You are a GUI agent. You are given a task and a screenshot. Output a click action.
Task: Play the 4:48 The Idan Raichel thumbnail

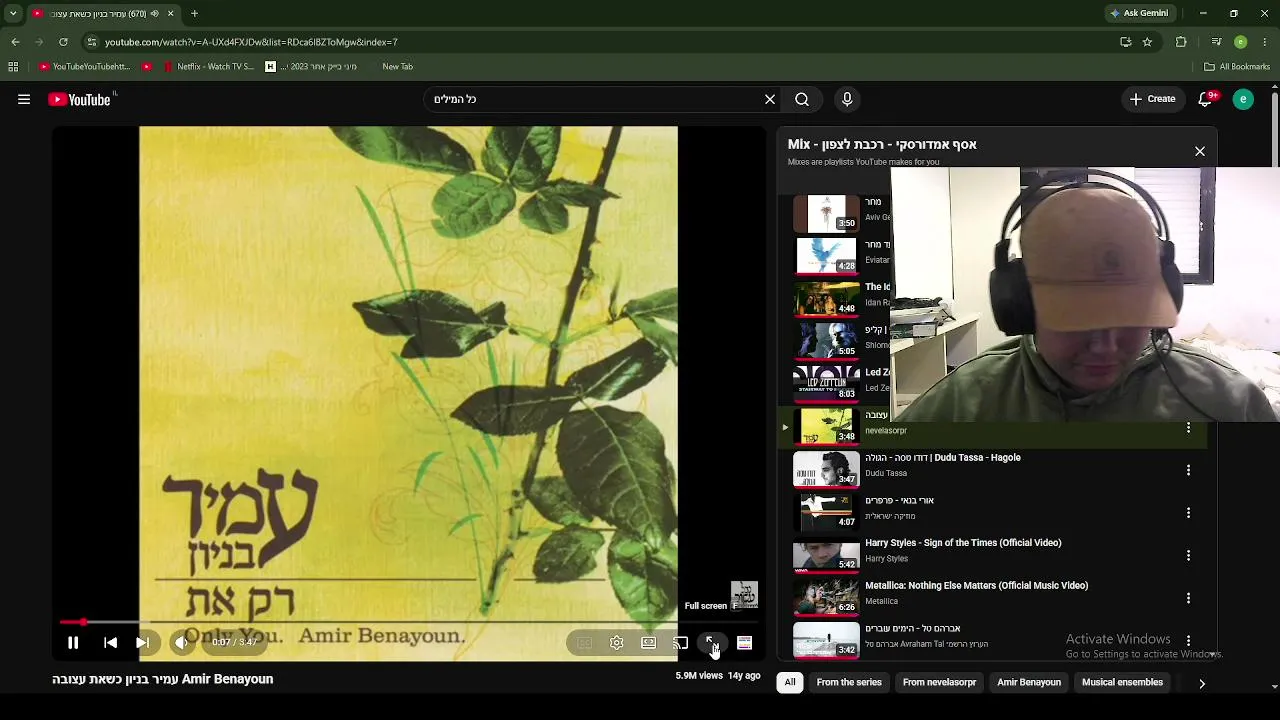[826, 298]
